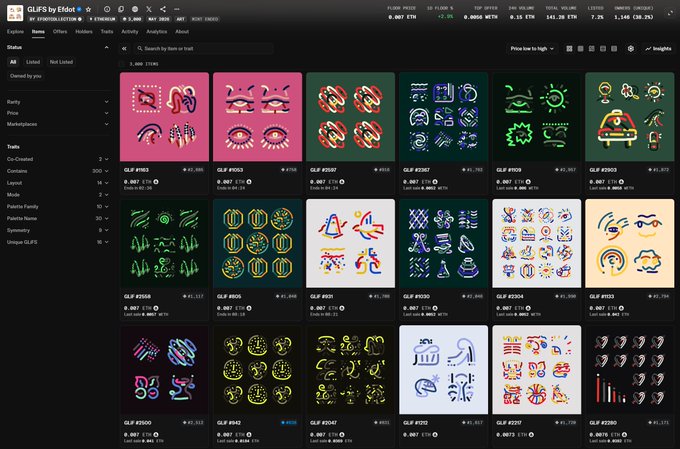
Task: Filter items by Not Listed status
Action: pyautogui.click(x=61, y=62)
